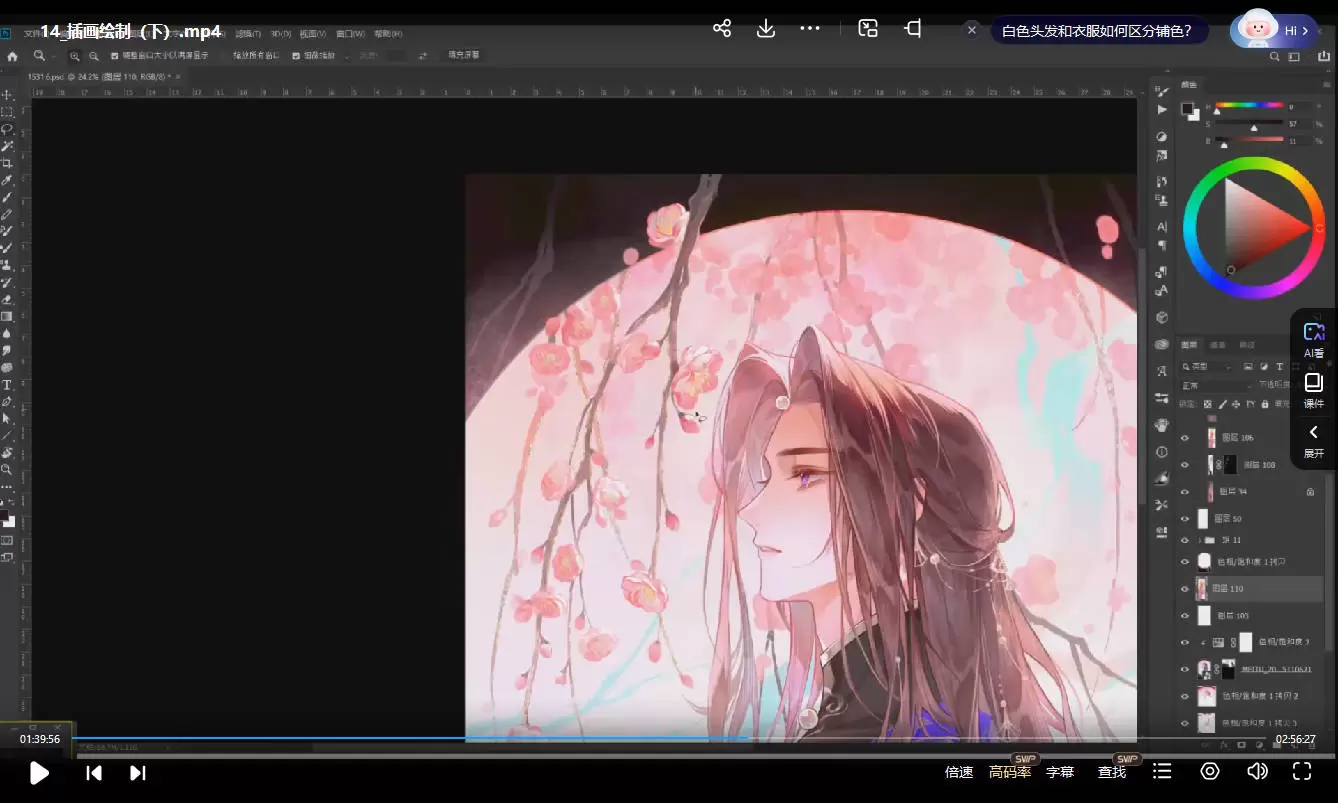Click the 填充屏幕 fill screen button

pos(463,55)
